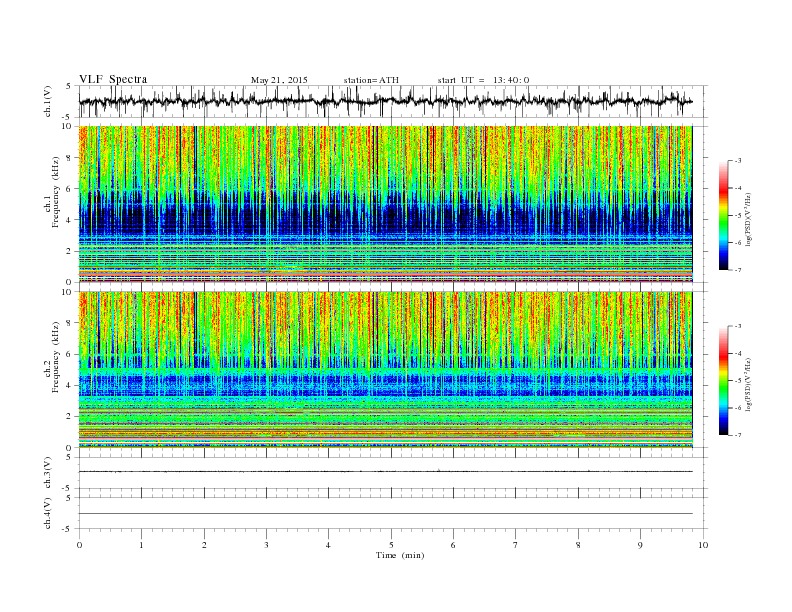Viewport: 792px width, 612px height.
Task: Click the "4" kHz tick on ch.2 frequency axis
Action: pos(70,386)
